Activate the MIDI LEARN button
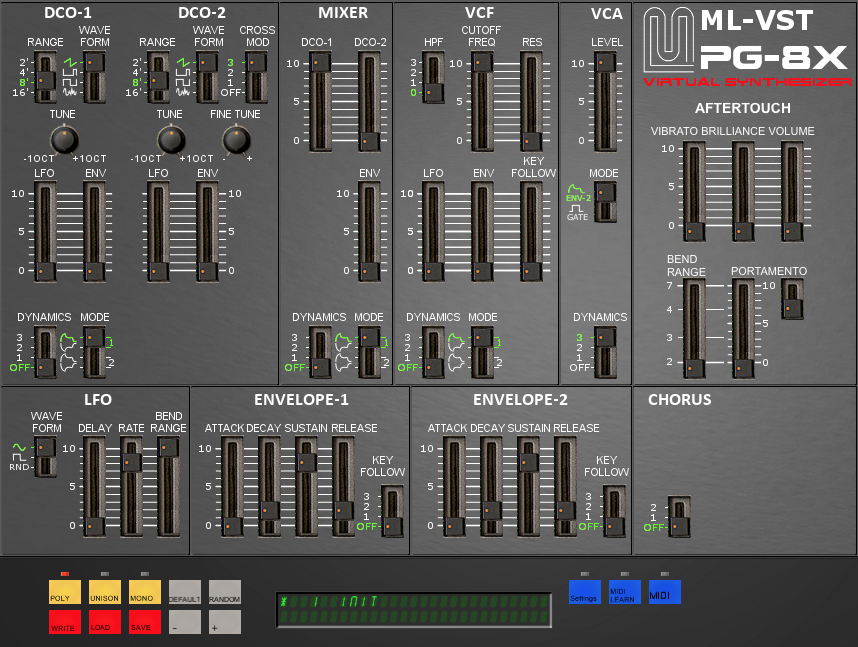 [x=624, y=592]
